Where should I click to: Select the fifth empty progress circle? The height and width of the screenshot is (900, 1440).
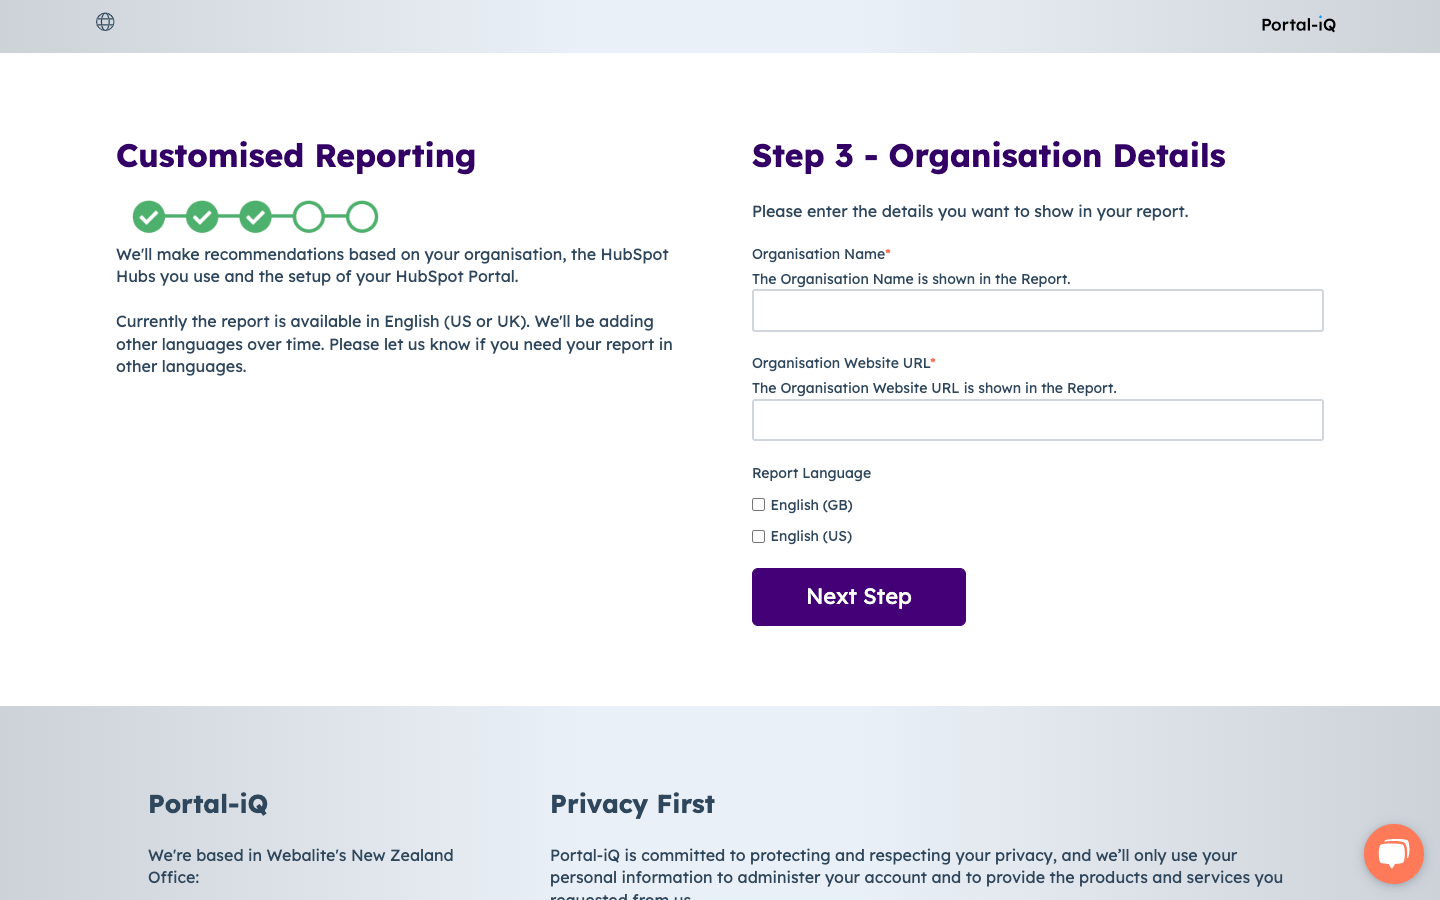[x=362, y=216]
